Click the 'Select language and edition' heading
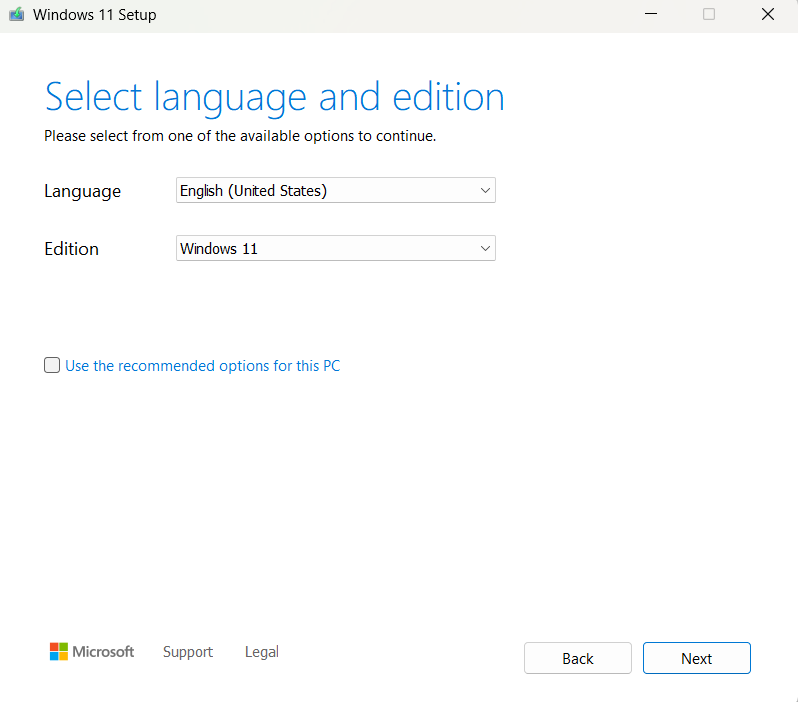The image size is (798, 702). [275, 98]
